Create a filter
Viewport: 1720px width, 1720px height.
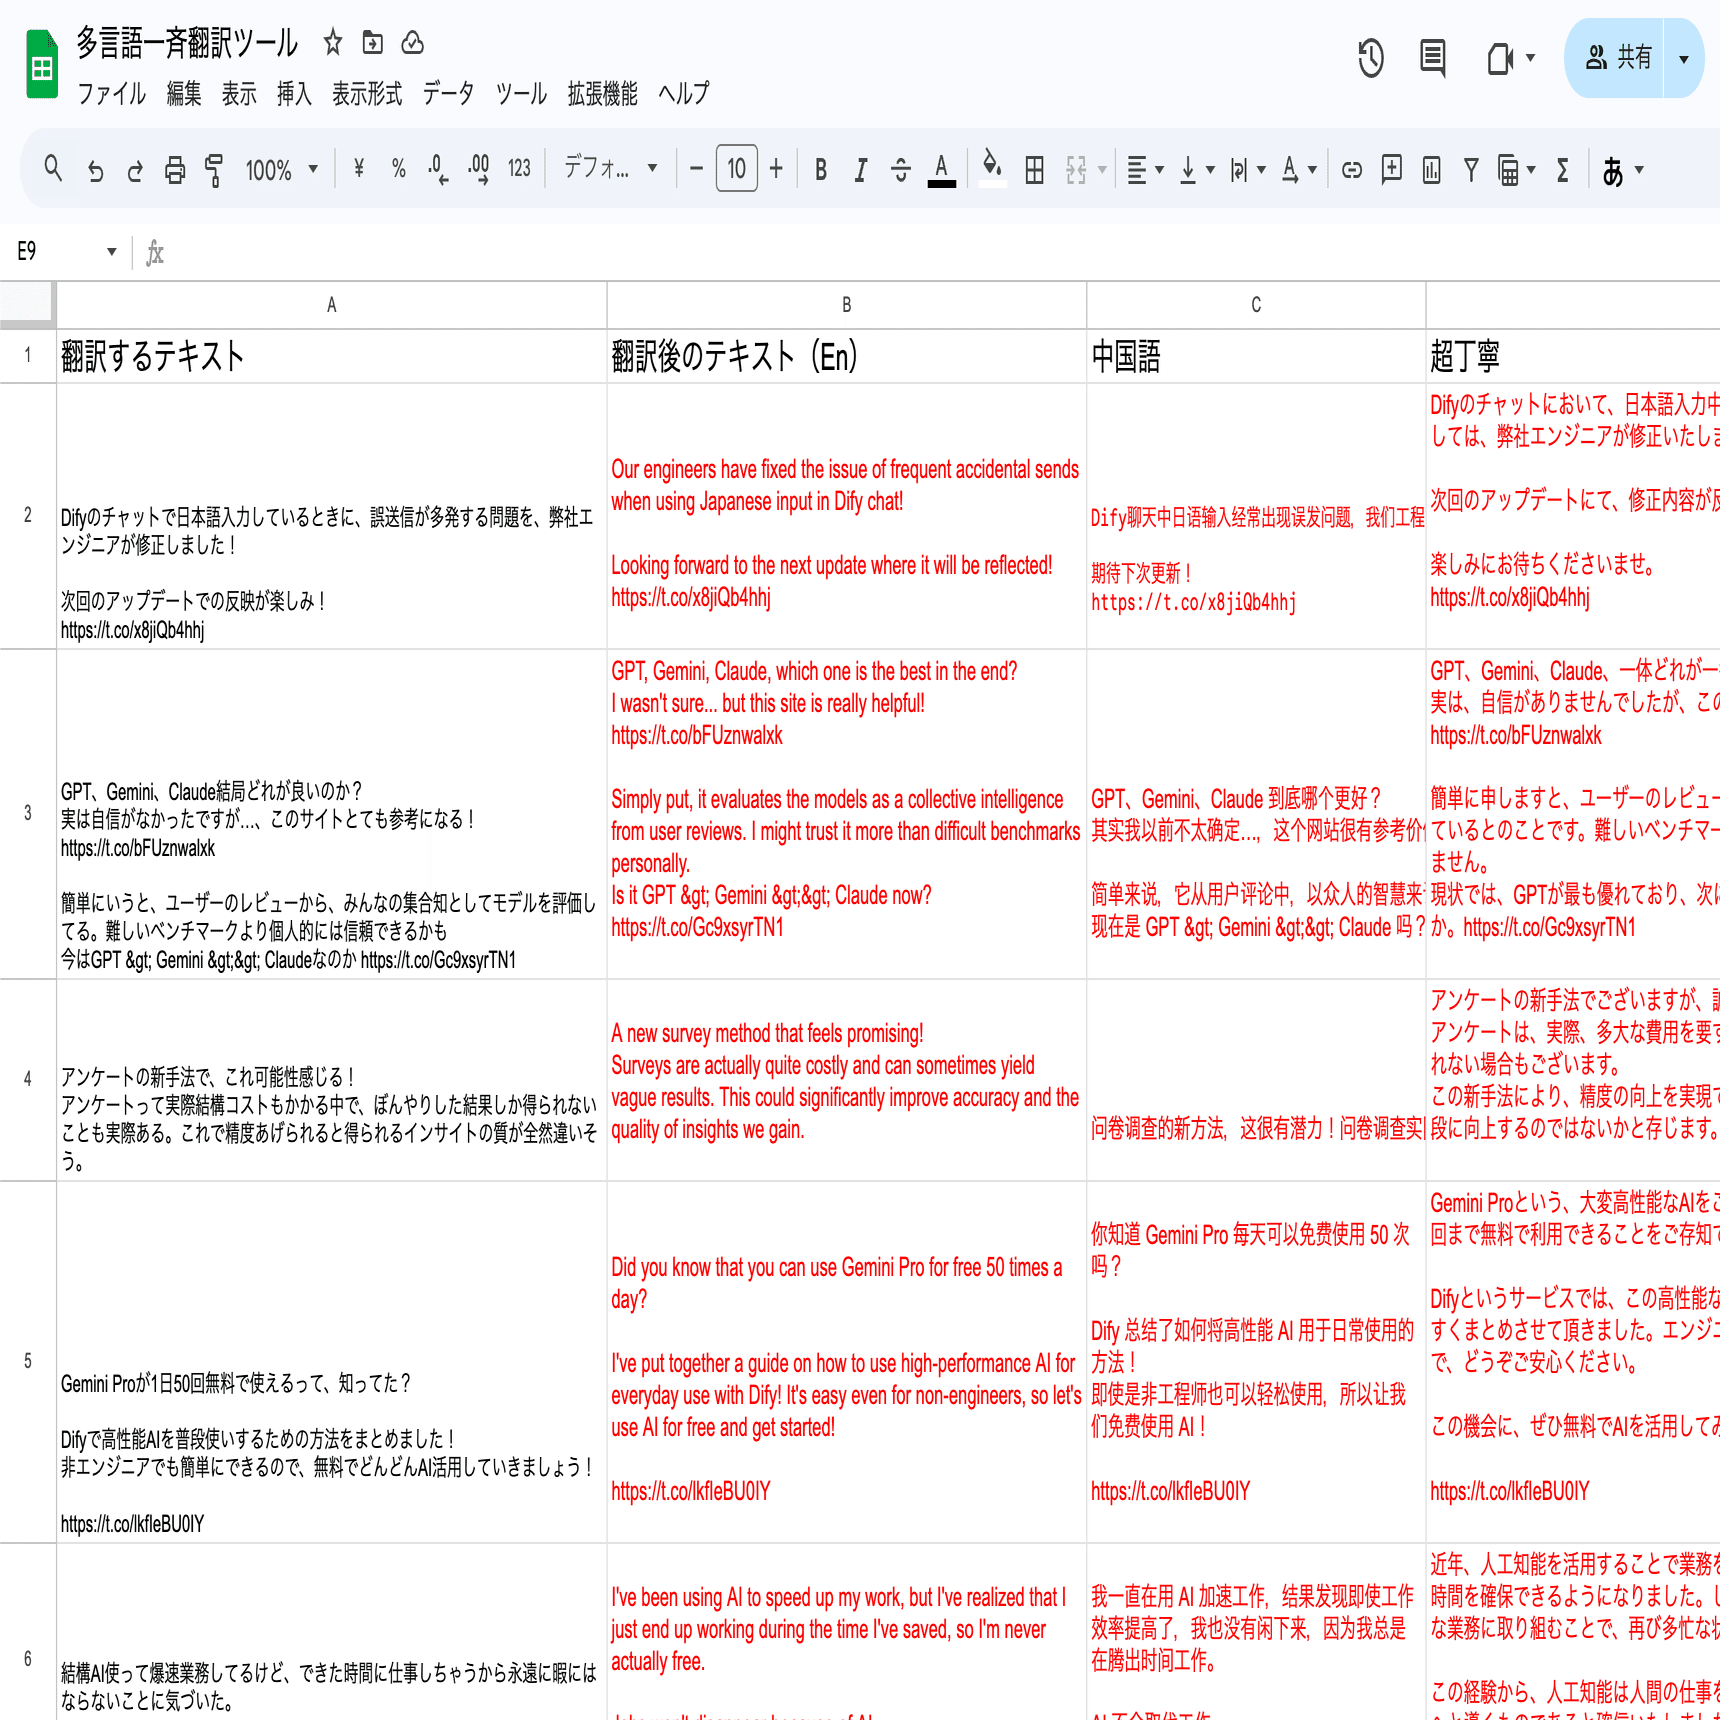click(x=1470, y=169)
